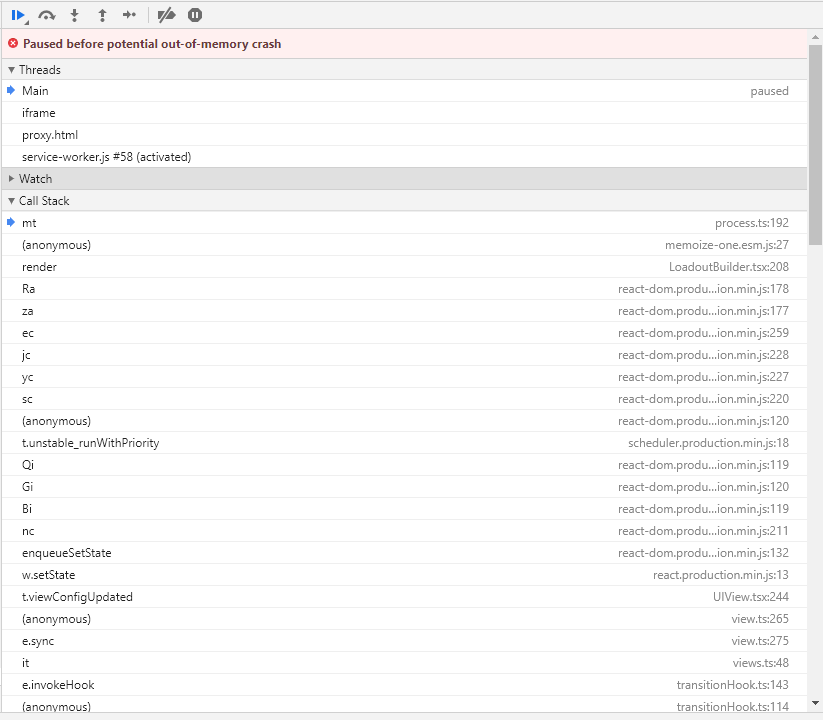Expand the Watch section

tap(10, 178)
